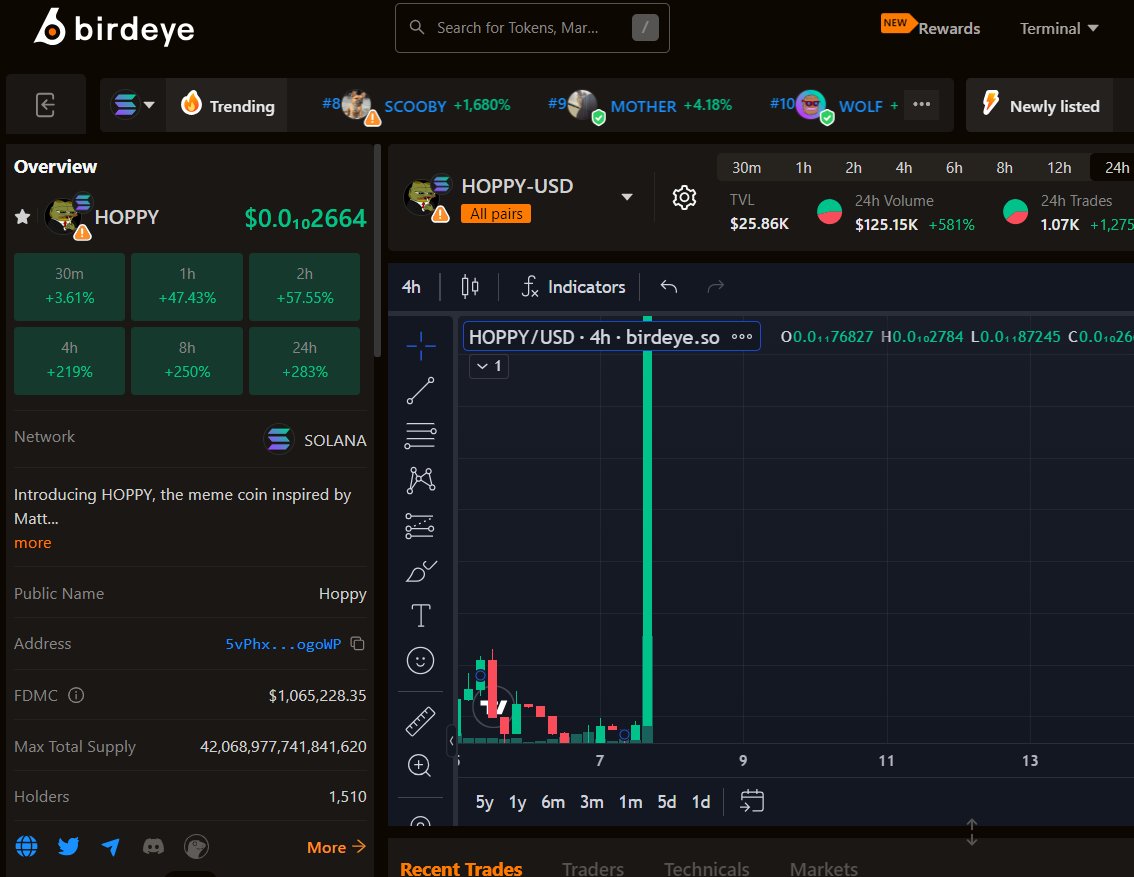The image size is (1134, 877).
Task: Open the HOPPY Twitter page
Action: pos(69,846)
